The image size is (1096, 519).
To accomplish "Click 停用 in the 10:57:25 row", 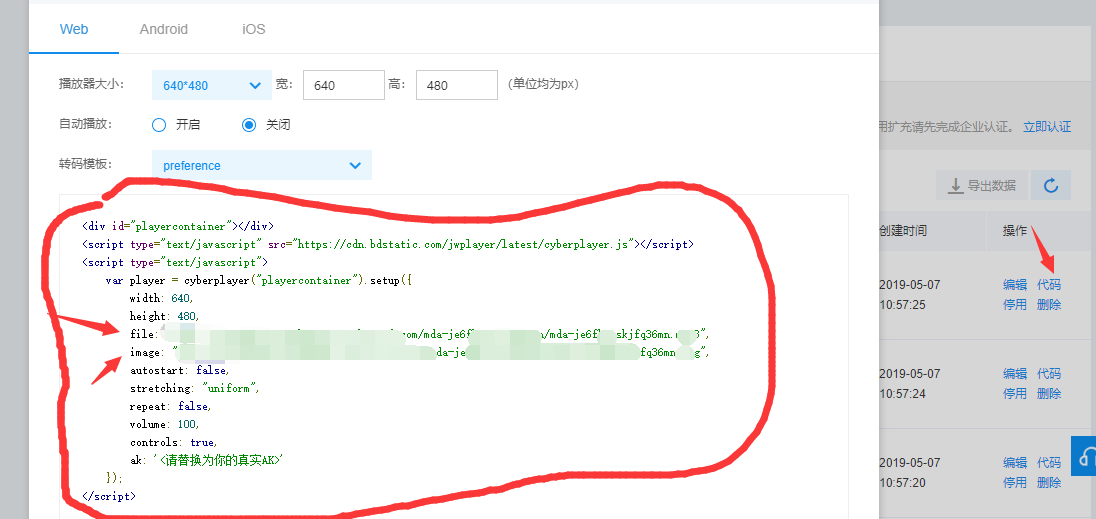I will point(1015,305).
